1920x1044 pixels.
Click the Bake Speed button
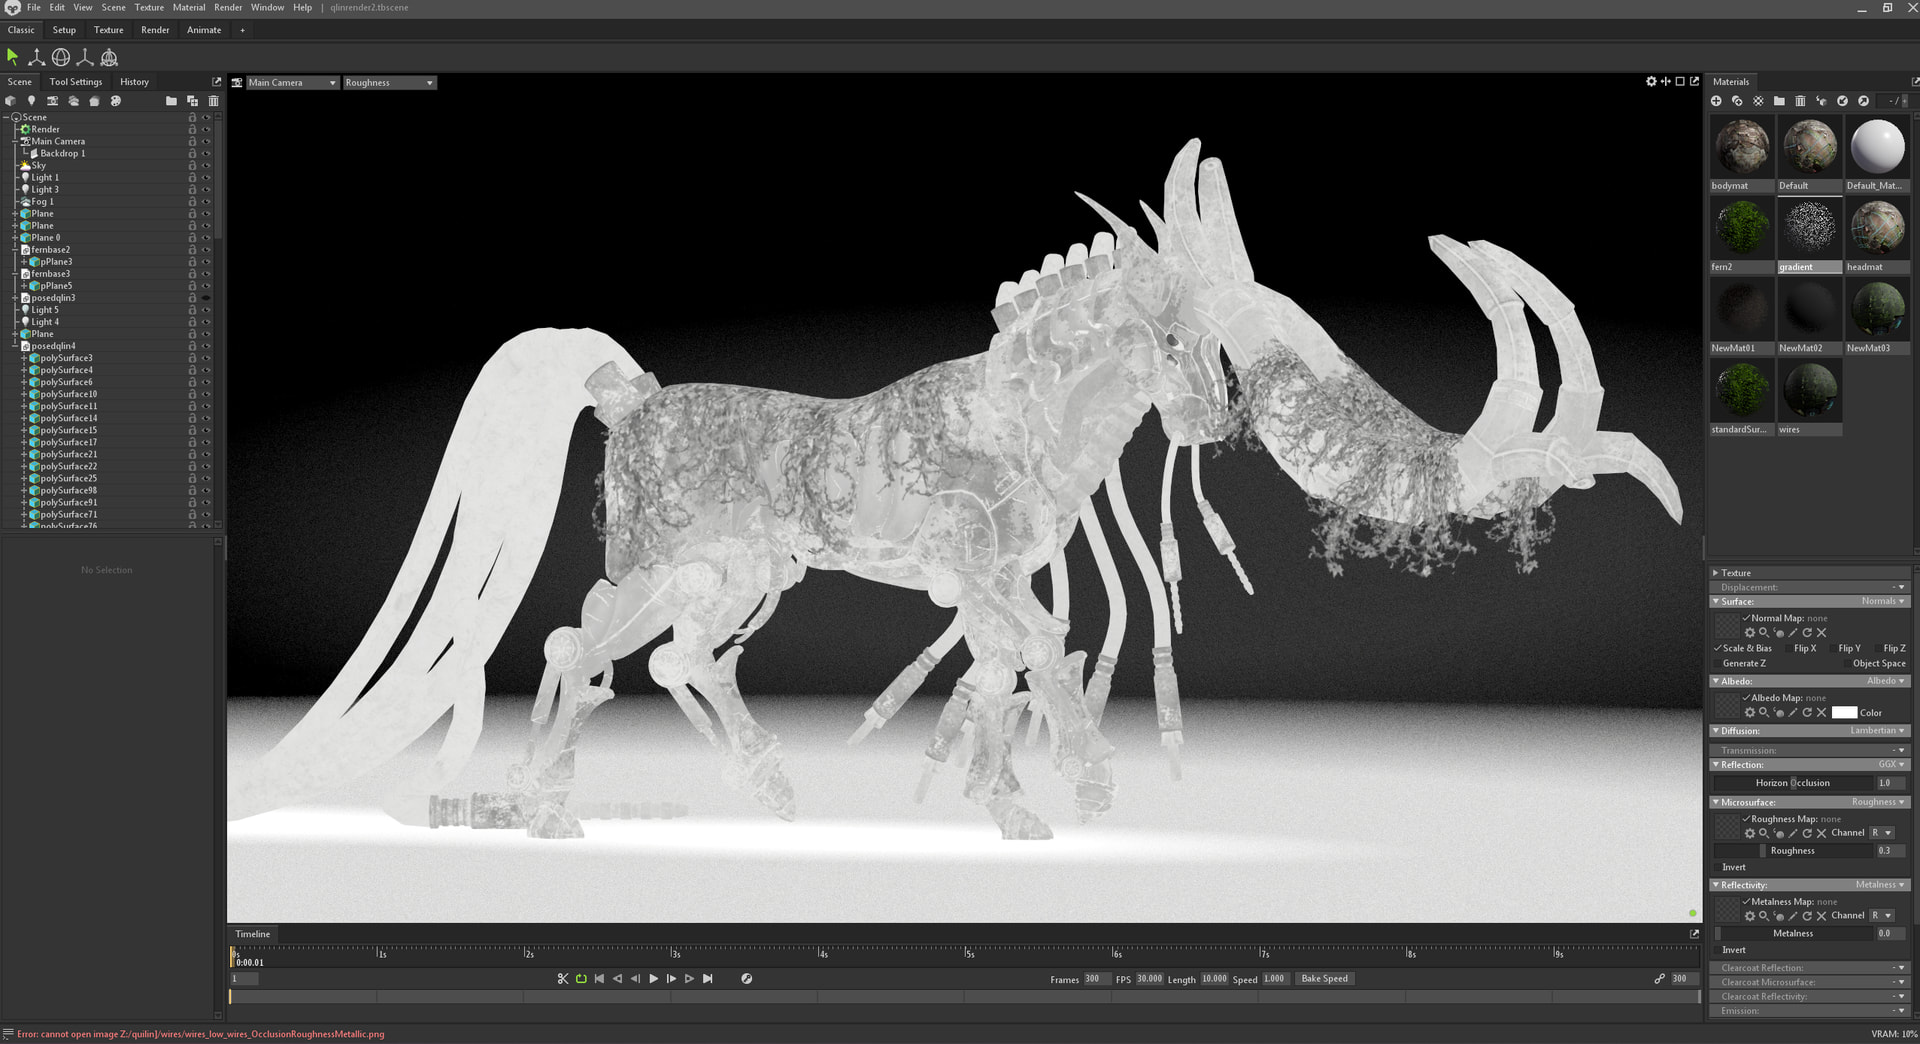[1324, 979]
